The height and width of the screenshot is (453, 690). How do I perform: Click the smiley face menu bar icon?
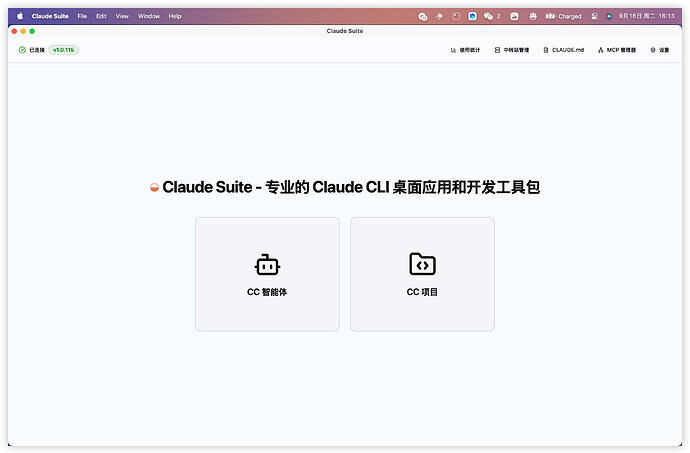[533, 16]
